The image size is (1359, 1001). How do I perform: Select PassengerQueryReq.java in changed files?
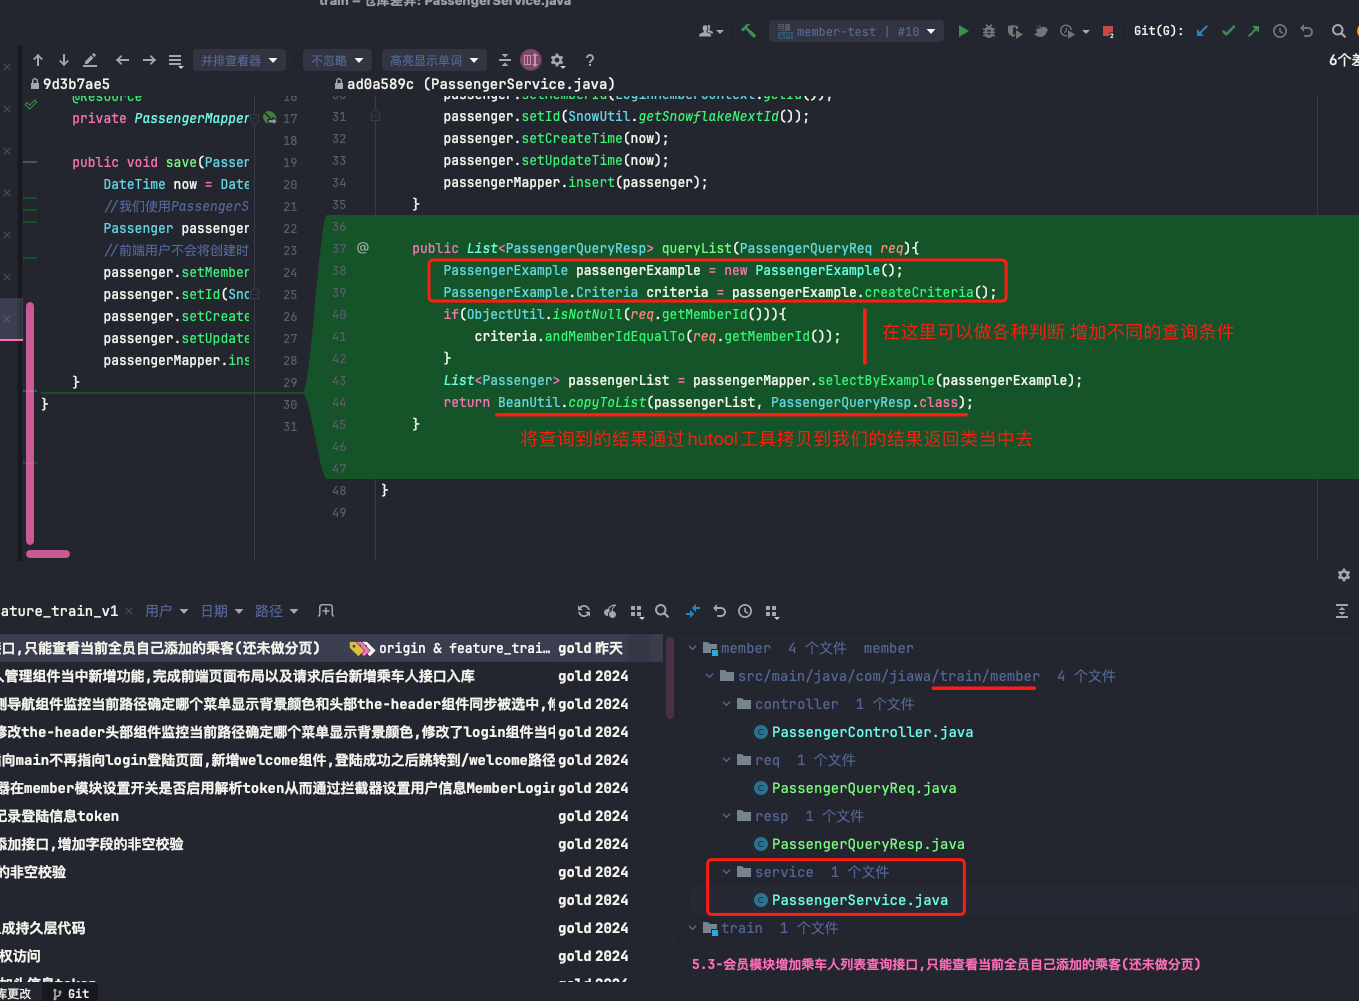pos(864,788)
